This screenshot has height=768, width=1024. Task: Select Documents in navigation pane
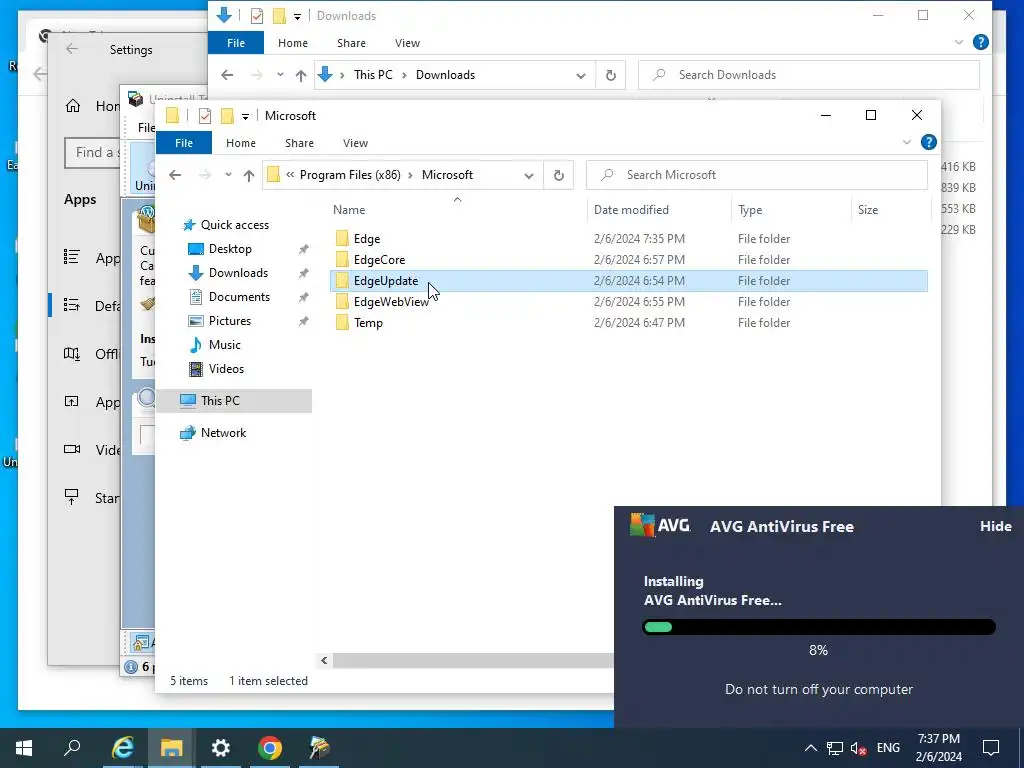pyautogui.click(x=239, y=297)
